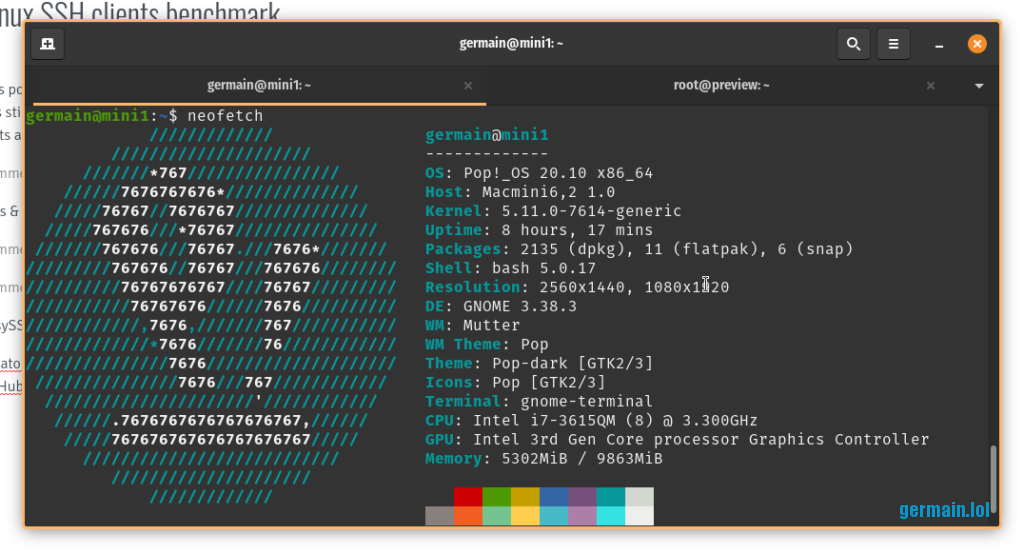Click the '2560x1440' resolution value

tap(582, 287)
